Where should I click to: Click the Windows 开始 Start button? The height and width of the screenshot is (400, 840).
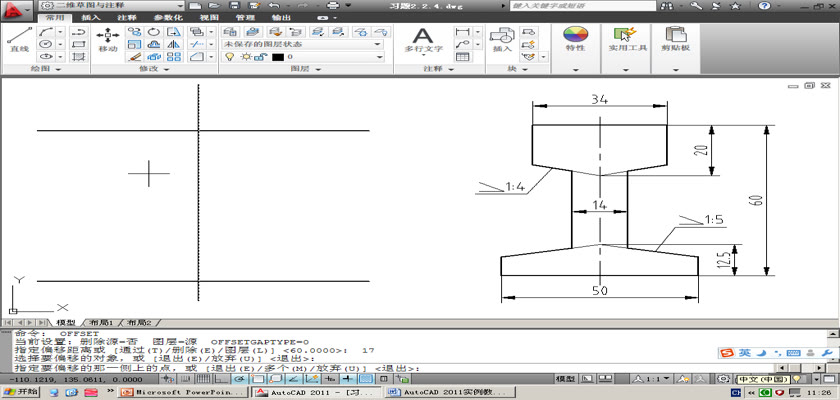tap(20, 392)
